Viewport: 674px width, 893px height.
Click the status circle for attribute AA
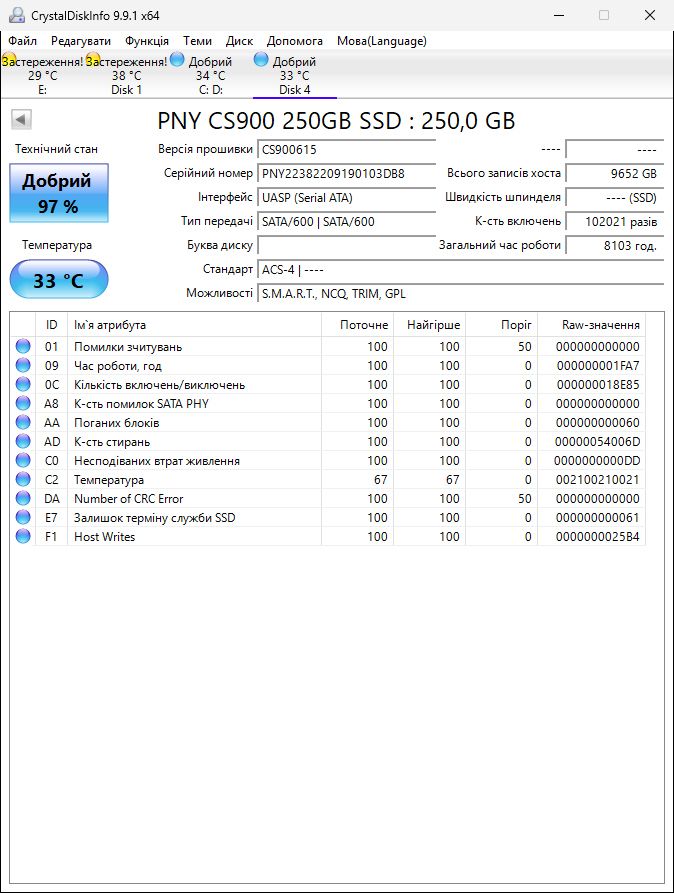click(23, 422)
